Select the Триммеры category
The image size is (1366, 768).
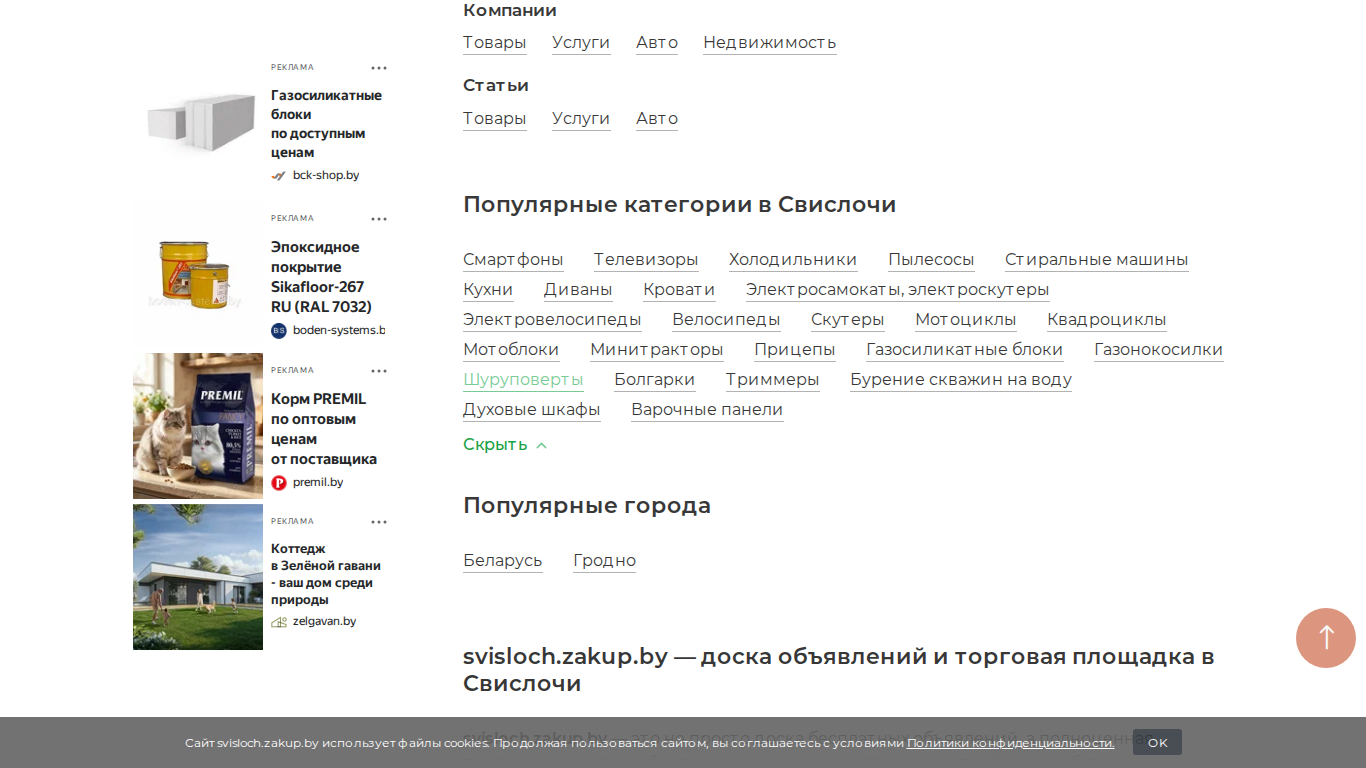tap(773, 380)
